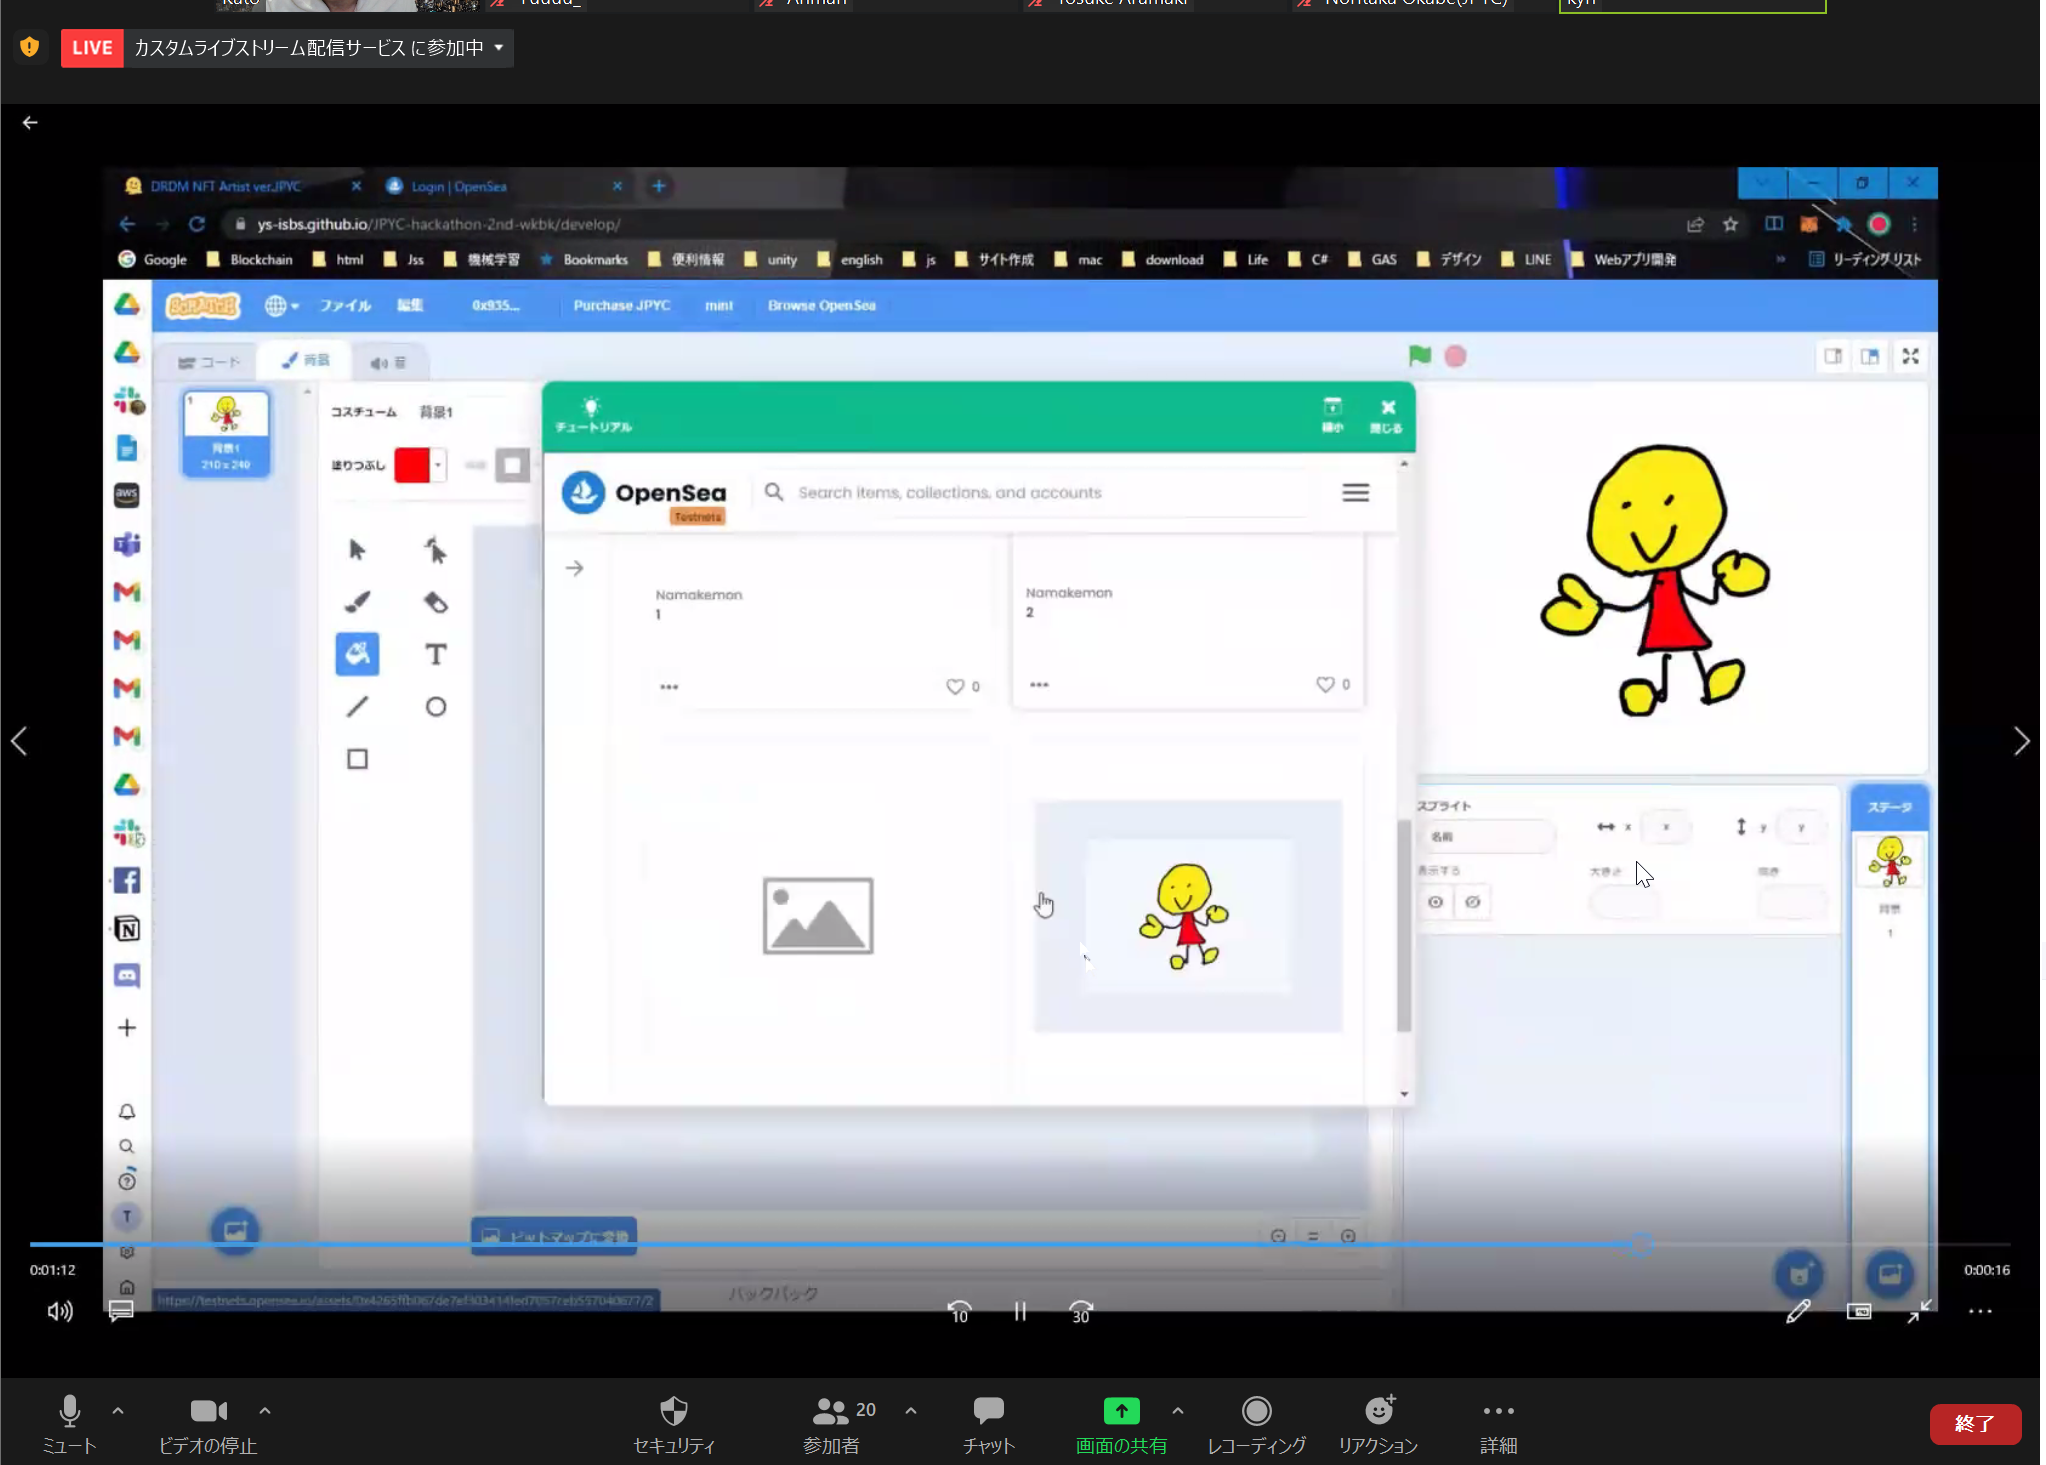This screenshot has width=2046, height=1465.
Task: Expand video options arrow next to camera
Action: [265, 1411]
